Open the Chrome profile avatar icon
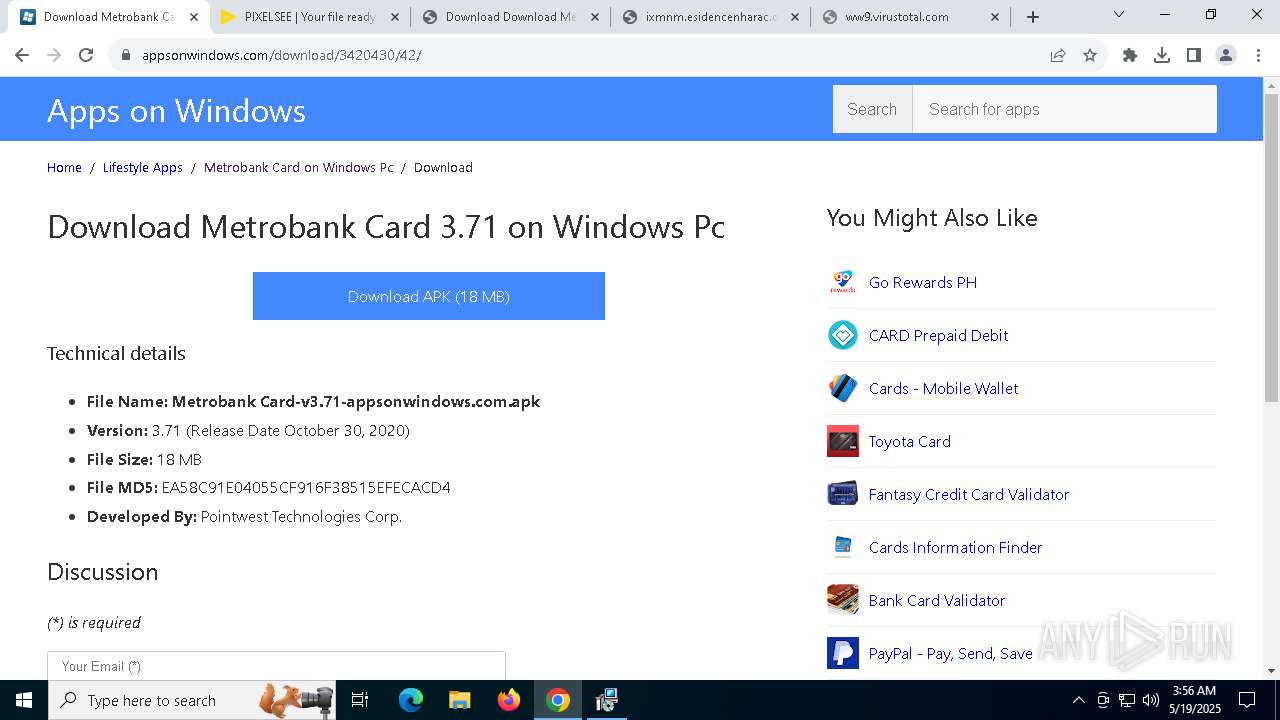This screenshot has width=1280, height=720. (x=1226, y=55)
